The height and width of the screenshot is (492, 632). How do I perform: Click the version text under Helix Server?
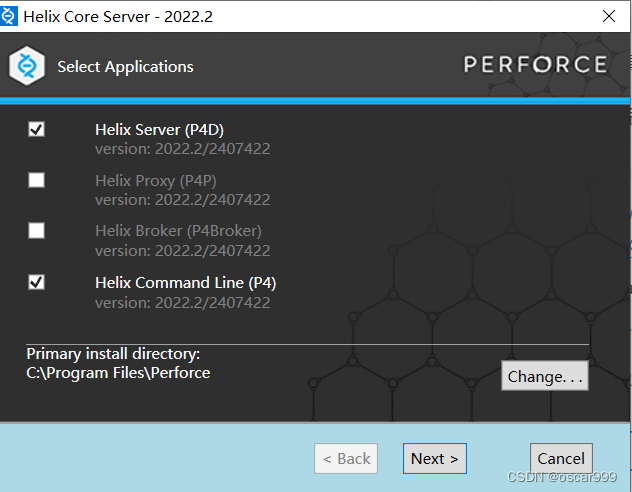coord(183,149)
